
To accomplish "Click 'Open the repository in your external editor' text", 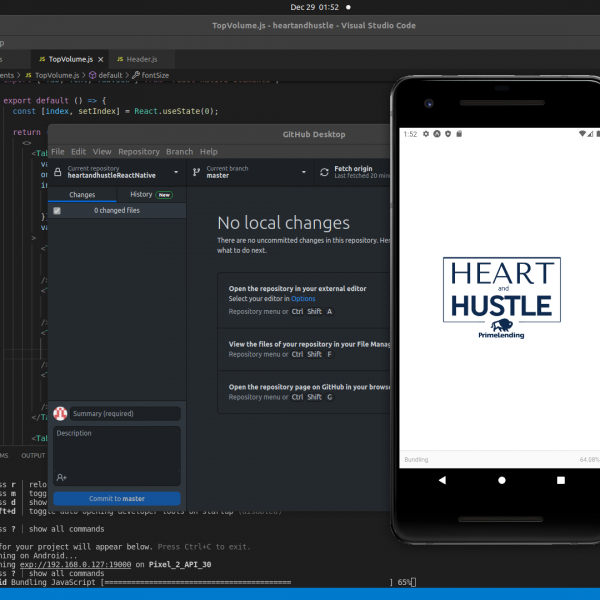I will 297,288.
